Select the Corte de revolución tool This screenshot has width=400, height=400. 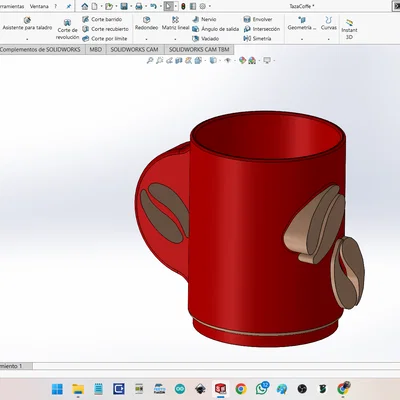(x=67, y=29)
